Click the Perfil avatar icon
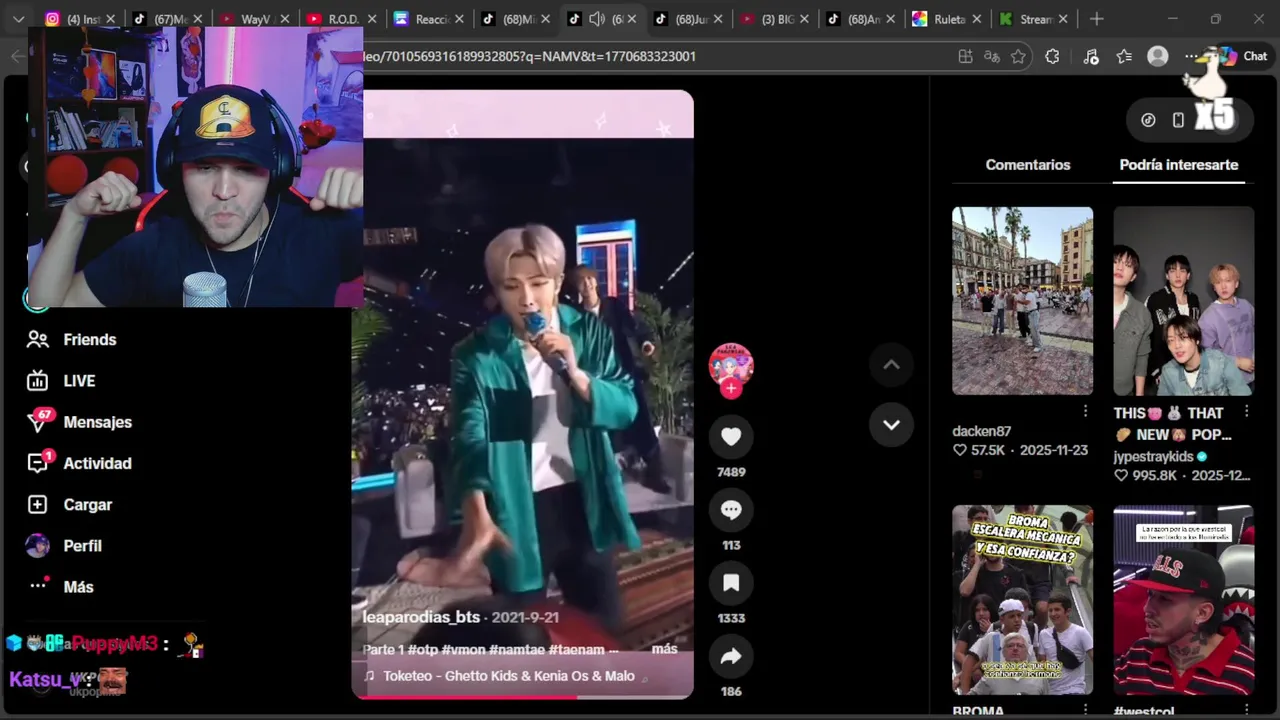Image resolution: width=1280 pixels, height=720 pixels. [x=38, y=546]
